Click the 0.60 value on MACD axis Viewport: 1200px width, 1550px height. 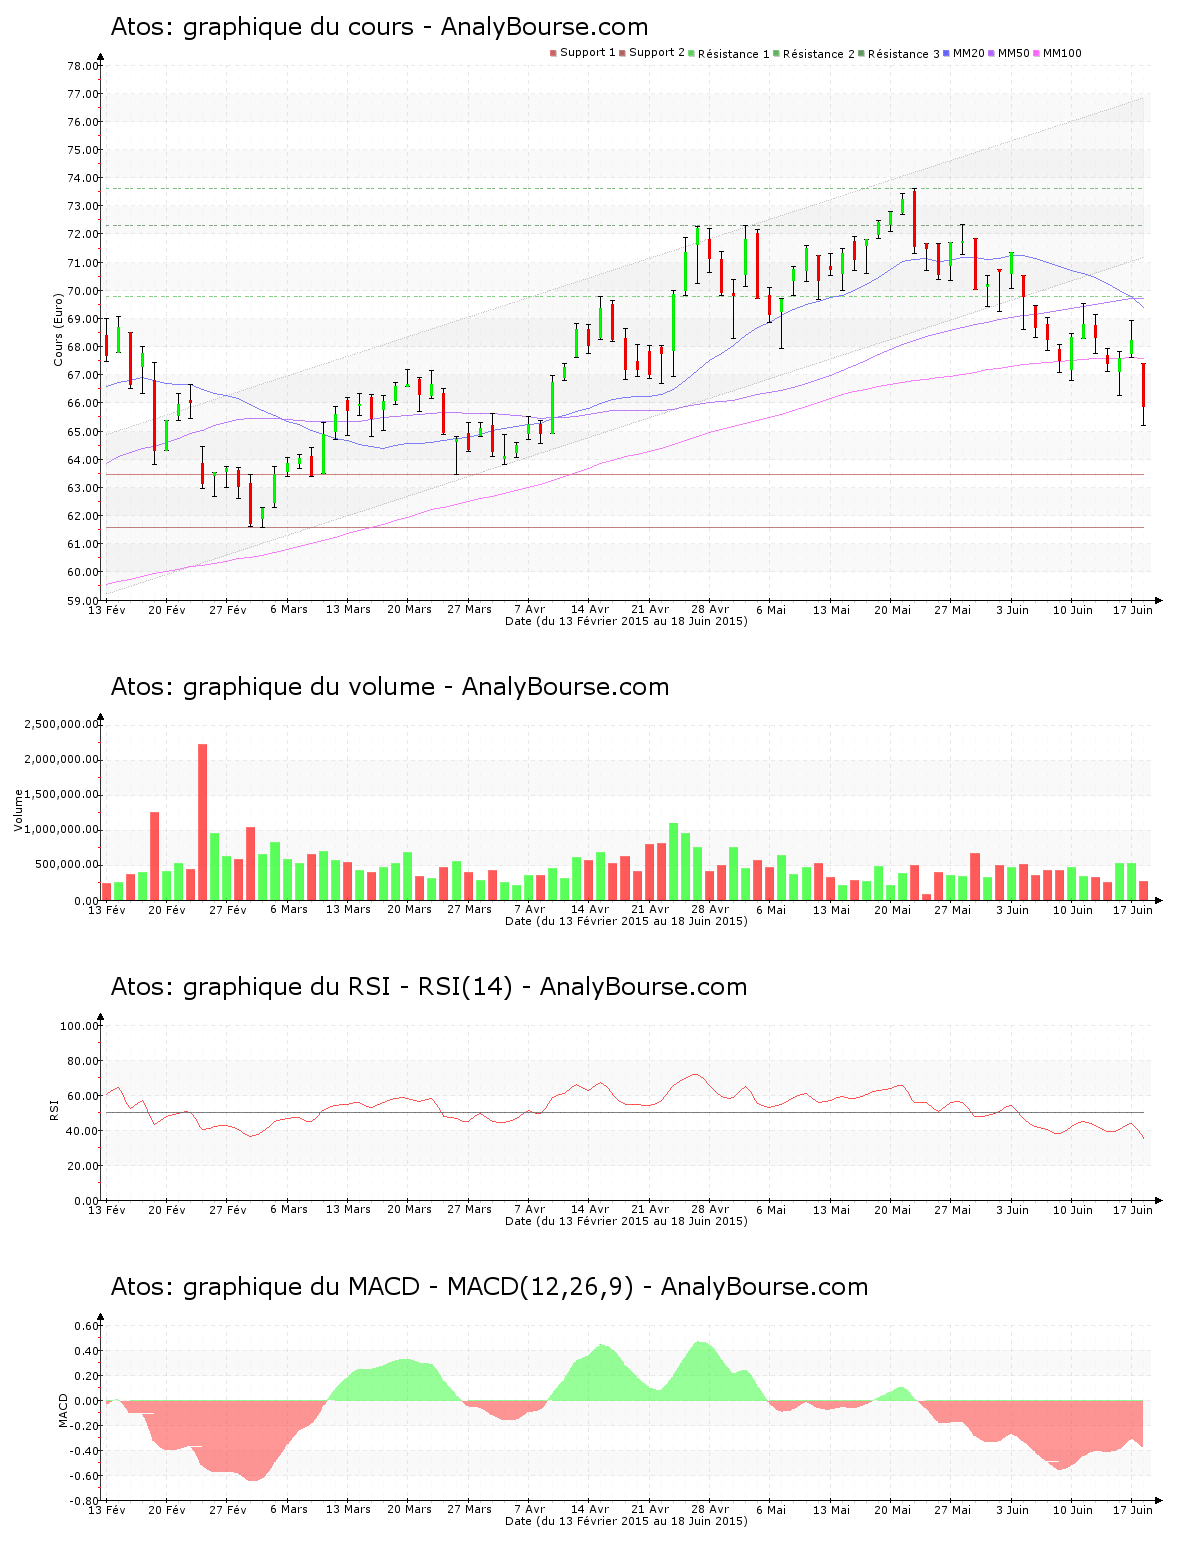tap(87, 1326)
